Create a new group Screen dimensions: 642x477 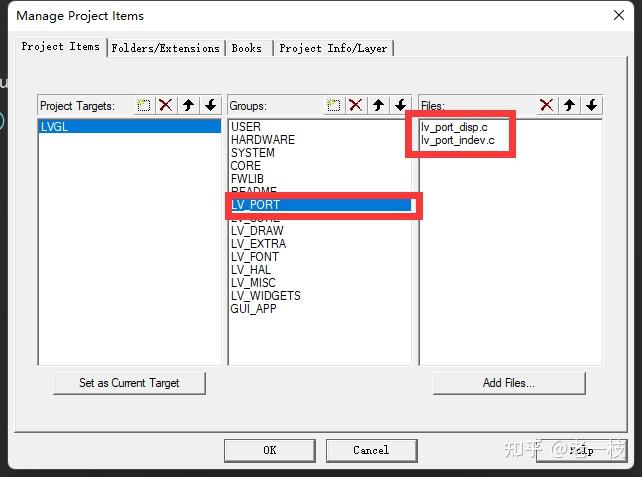pos(333,105)
